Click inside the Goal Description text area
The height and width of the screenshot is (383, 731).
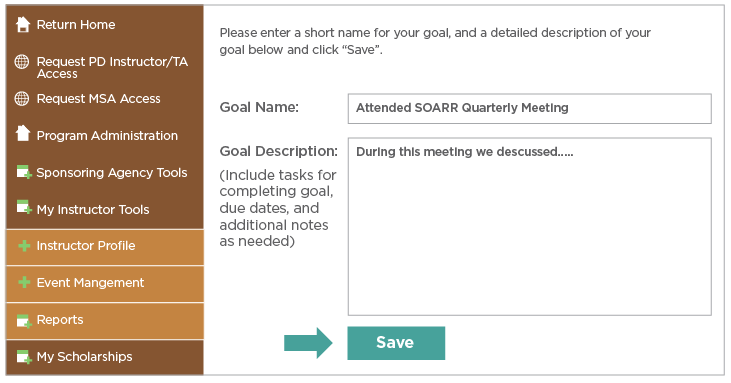point(530,226)
